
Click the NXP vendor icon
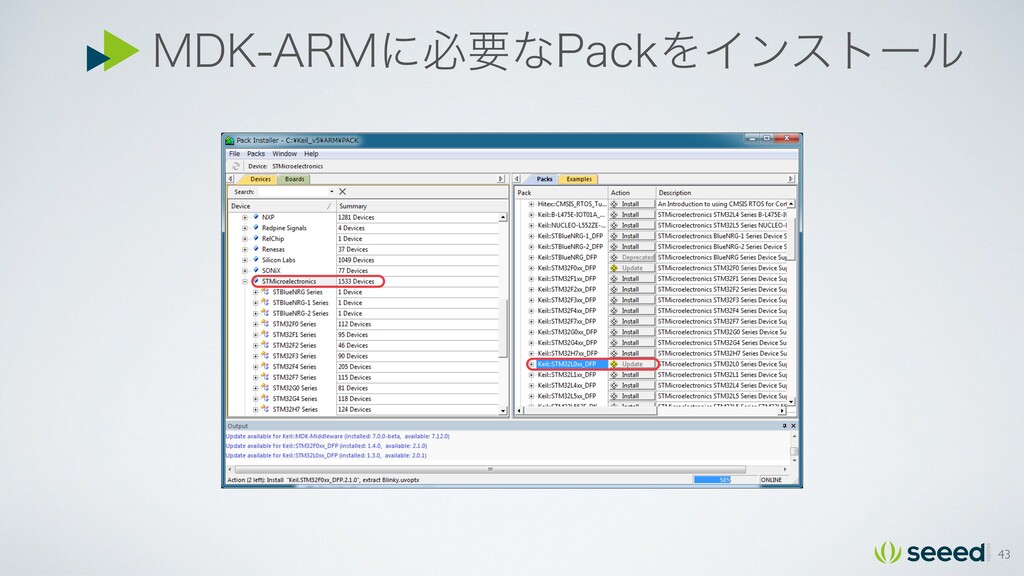point(256,217)
